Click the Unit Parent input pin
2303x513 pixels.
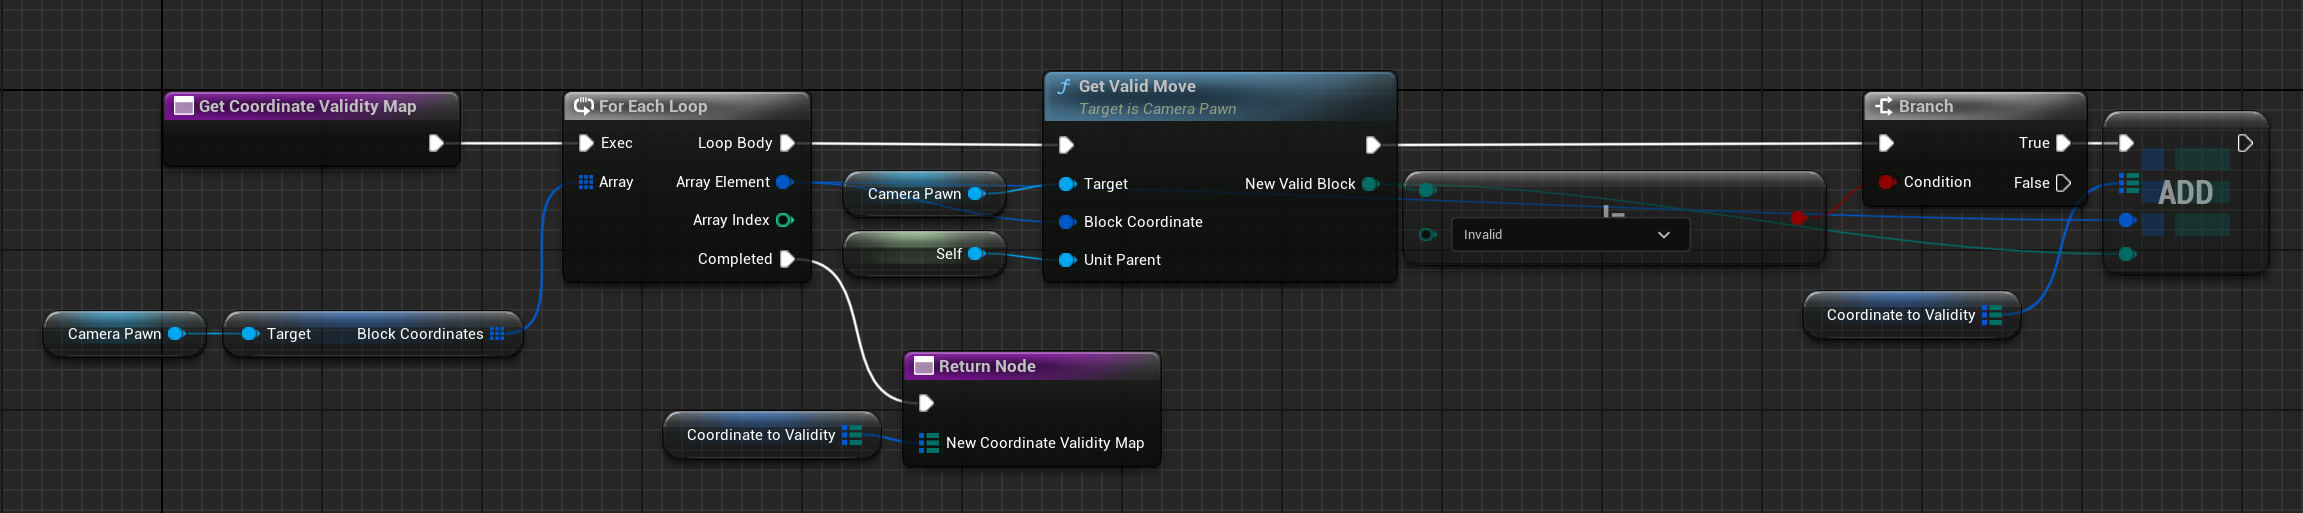[x=1066, y=260]
